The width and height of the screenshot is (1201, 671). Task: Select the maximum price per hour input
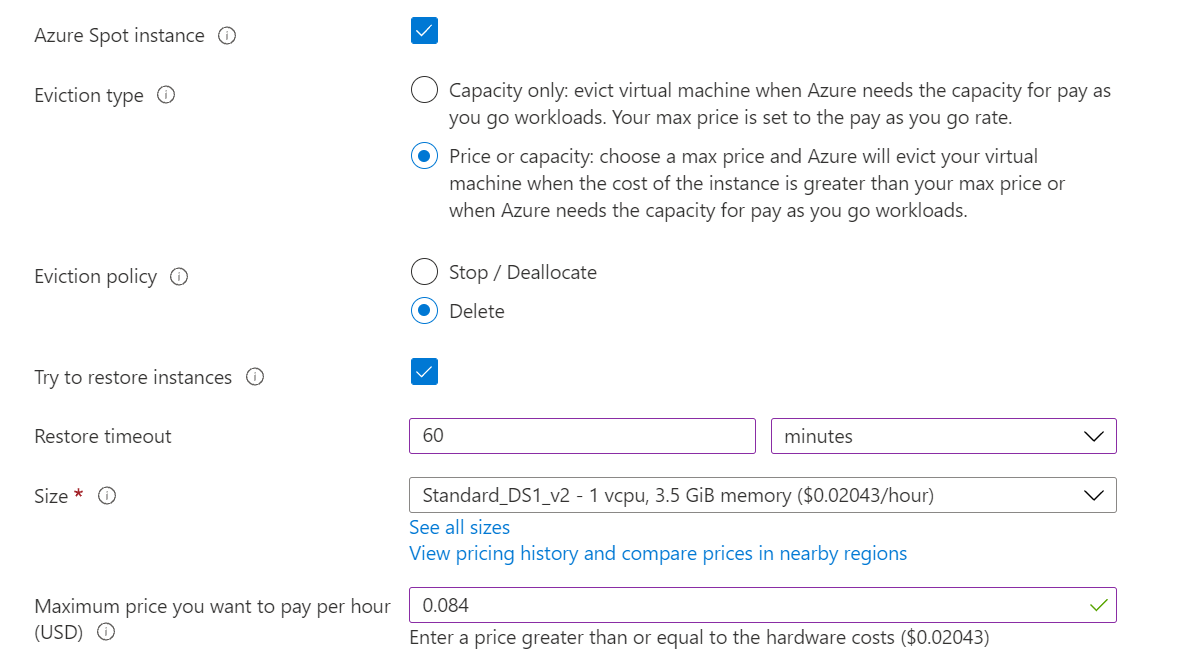[700, 605]
